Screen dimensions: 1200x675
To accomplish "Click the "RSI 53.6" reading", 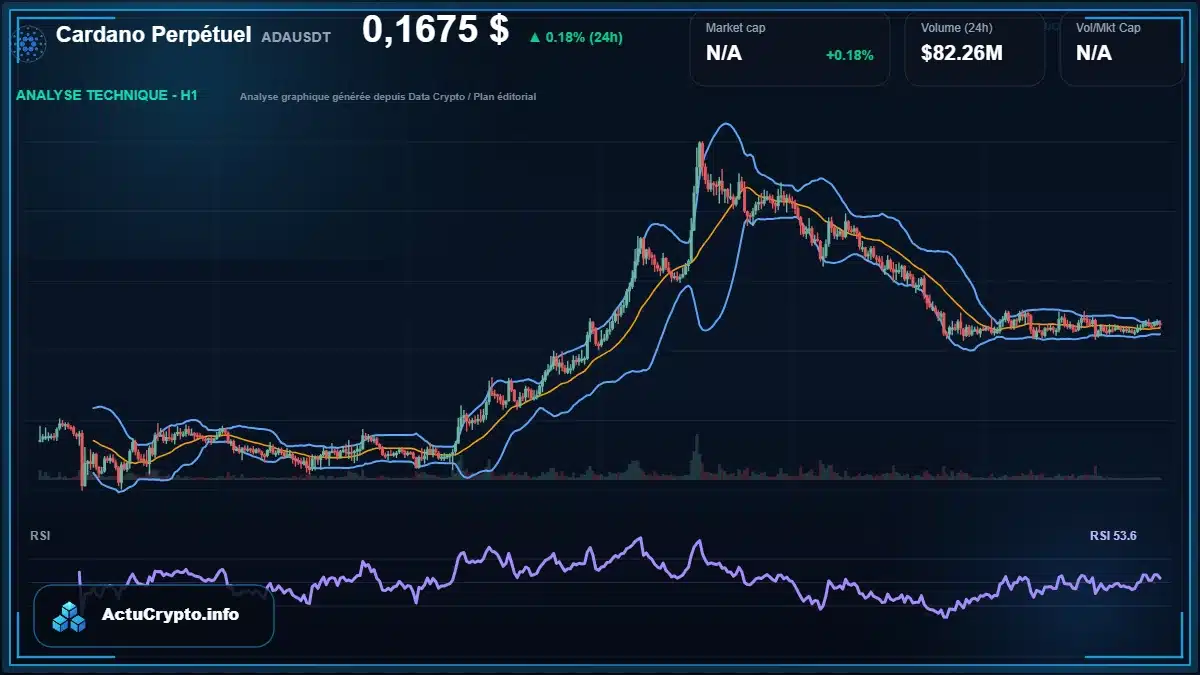I will [x=1113, y=536].
